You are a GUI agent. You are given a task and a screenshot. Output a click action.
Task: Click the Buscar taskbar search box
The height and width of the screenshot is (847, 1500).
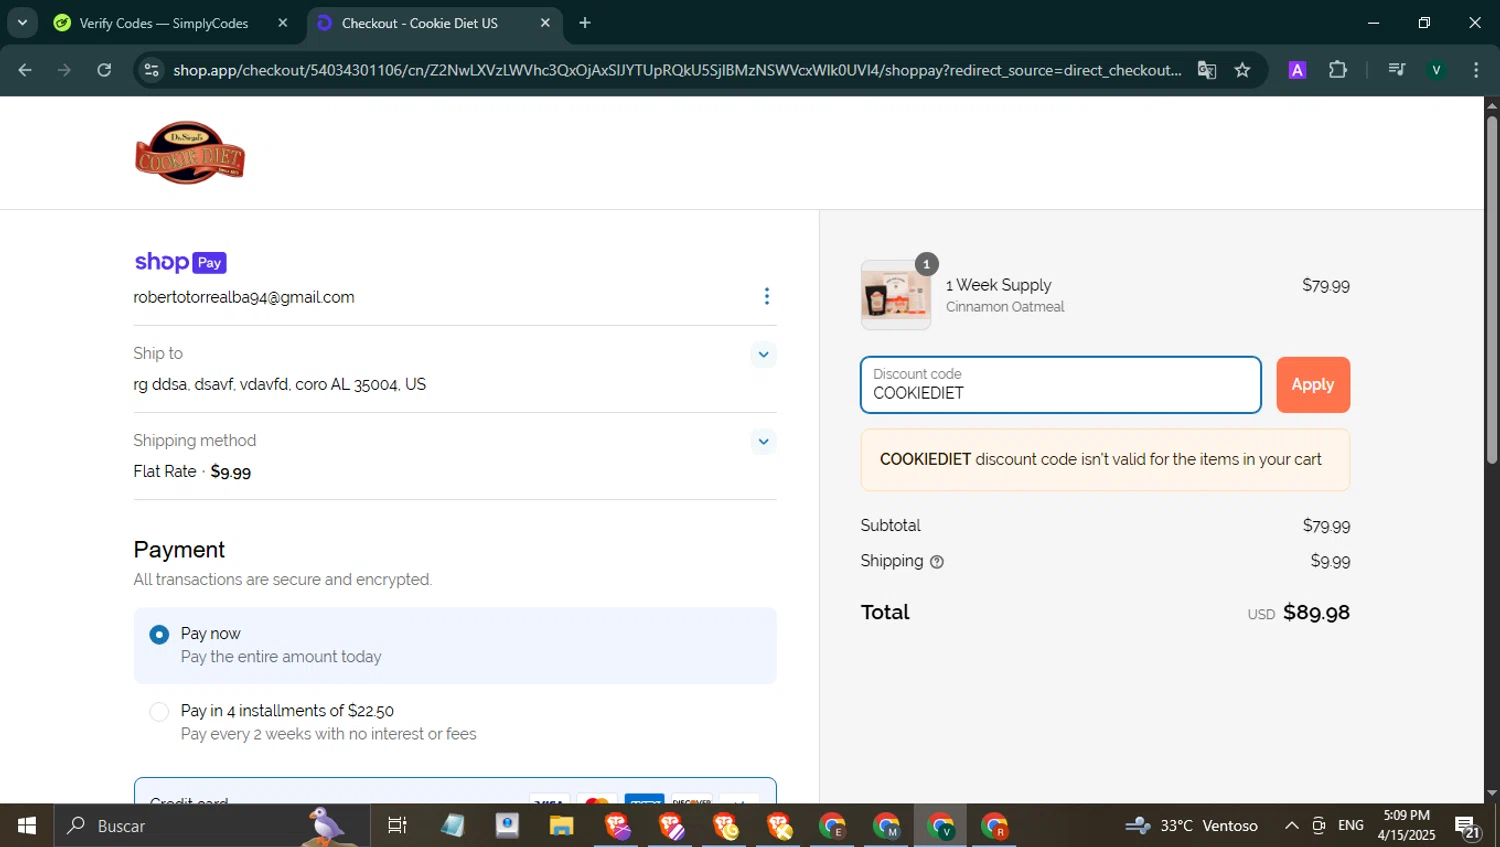point(212,826)
